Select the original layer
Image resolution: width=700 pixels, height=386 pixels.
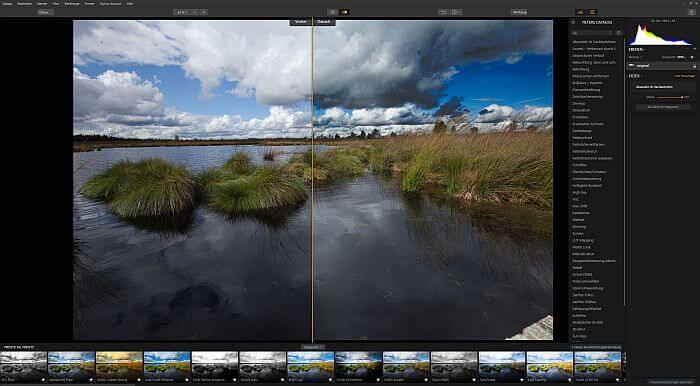[x=662, y=66]
